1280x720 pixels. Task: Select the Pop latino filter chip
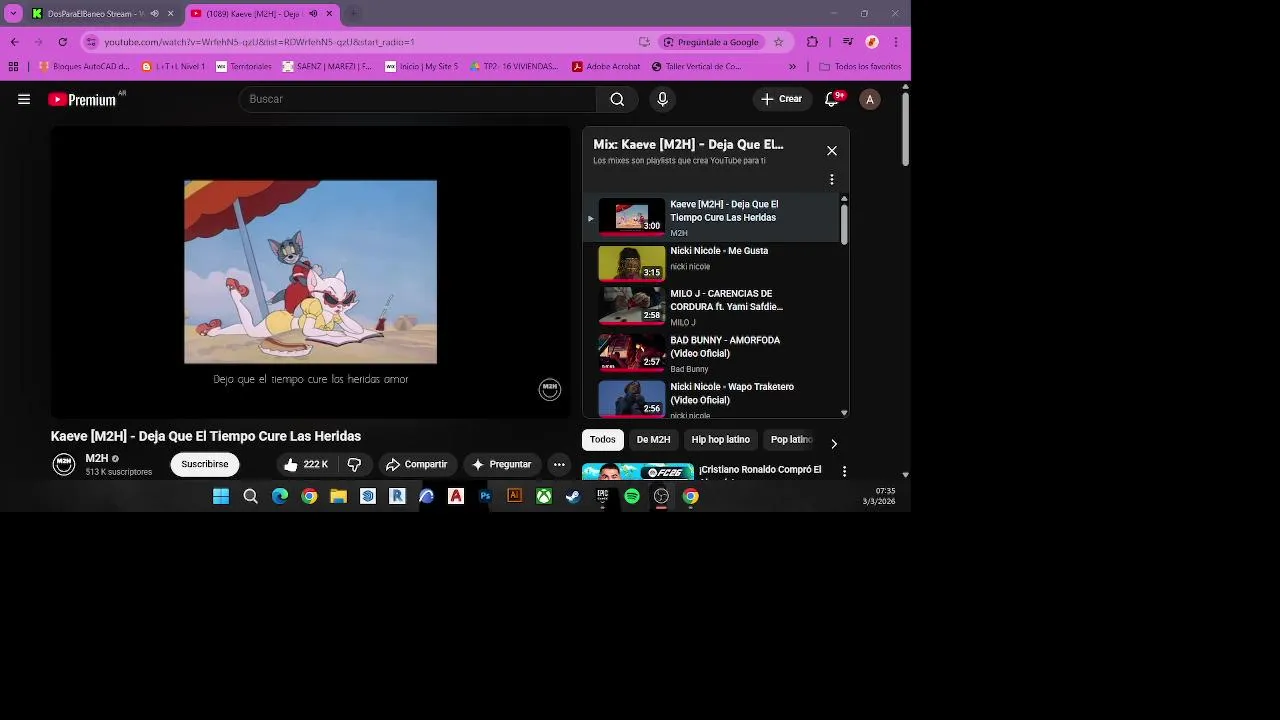[790, 440]
